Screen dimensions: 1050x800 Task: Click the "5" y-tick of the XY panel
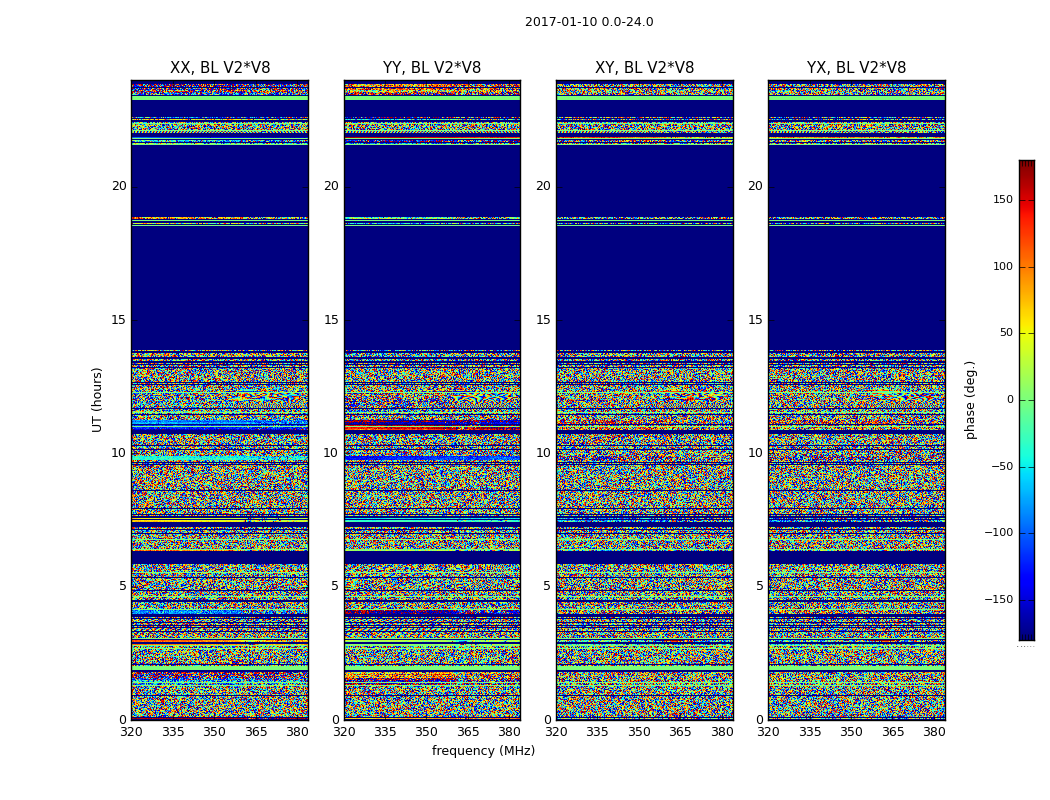[x=547, y=586]
